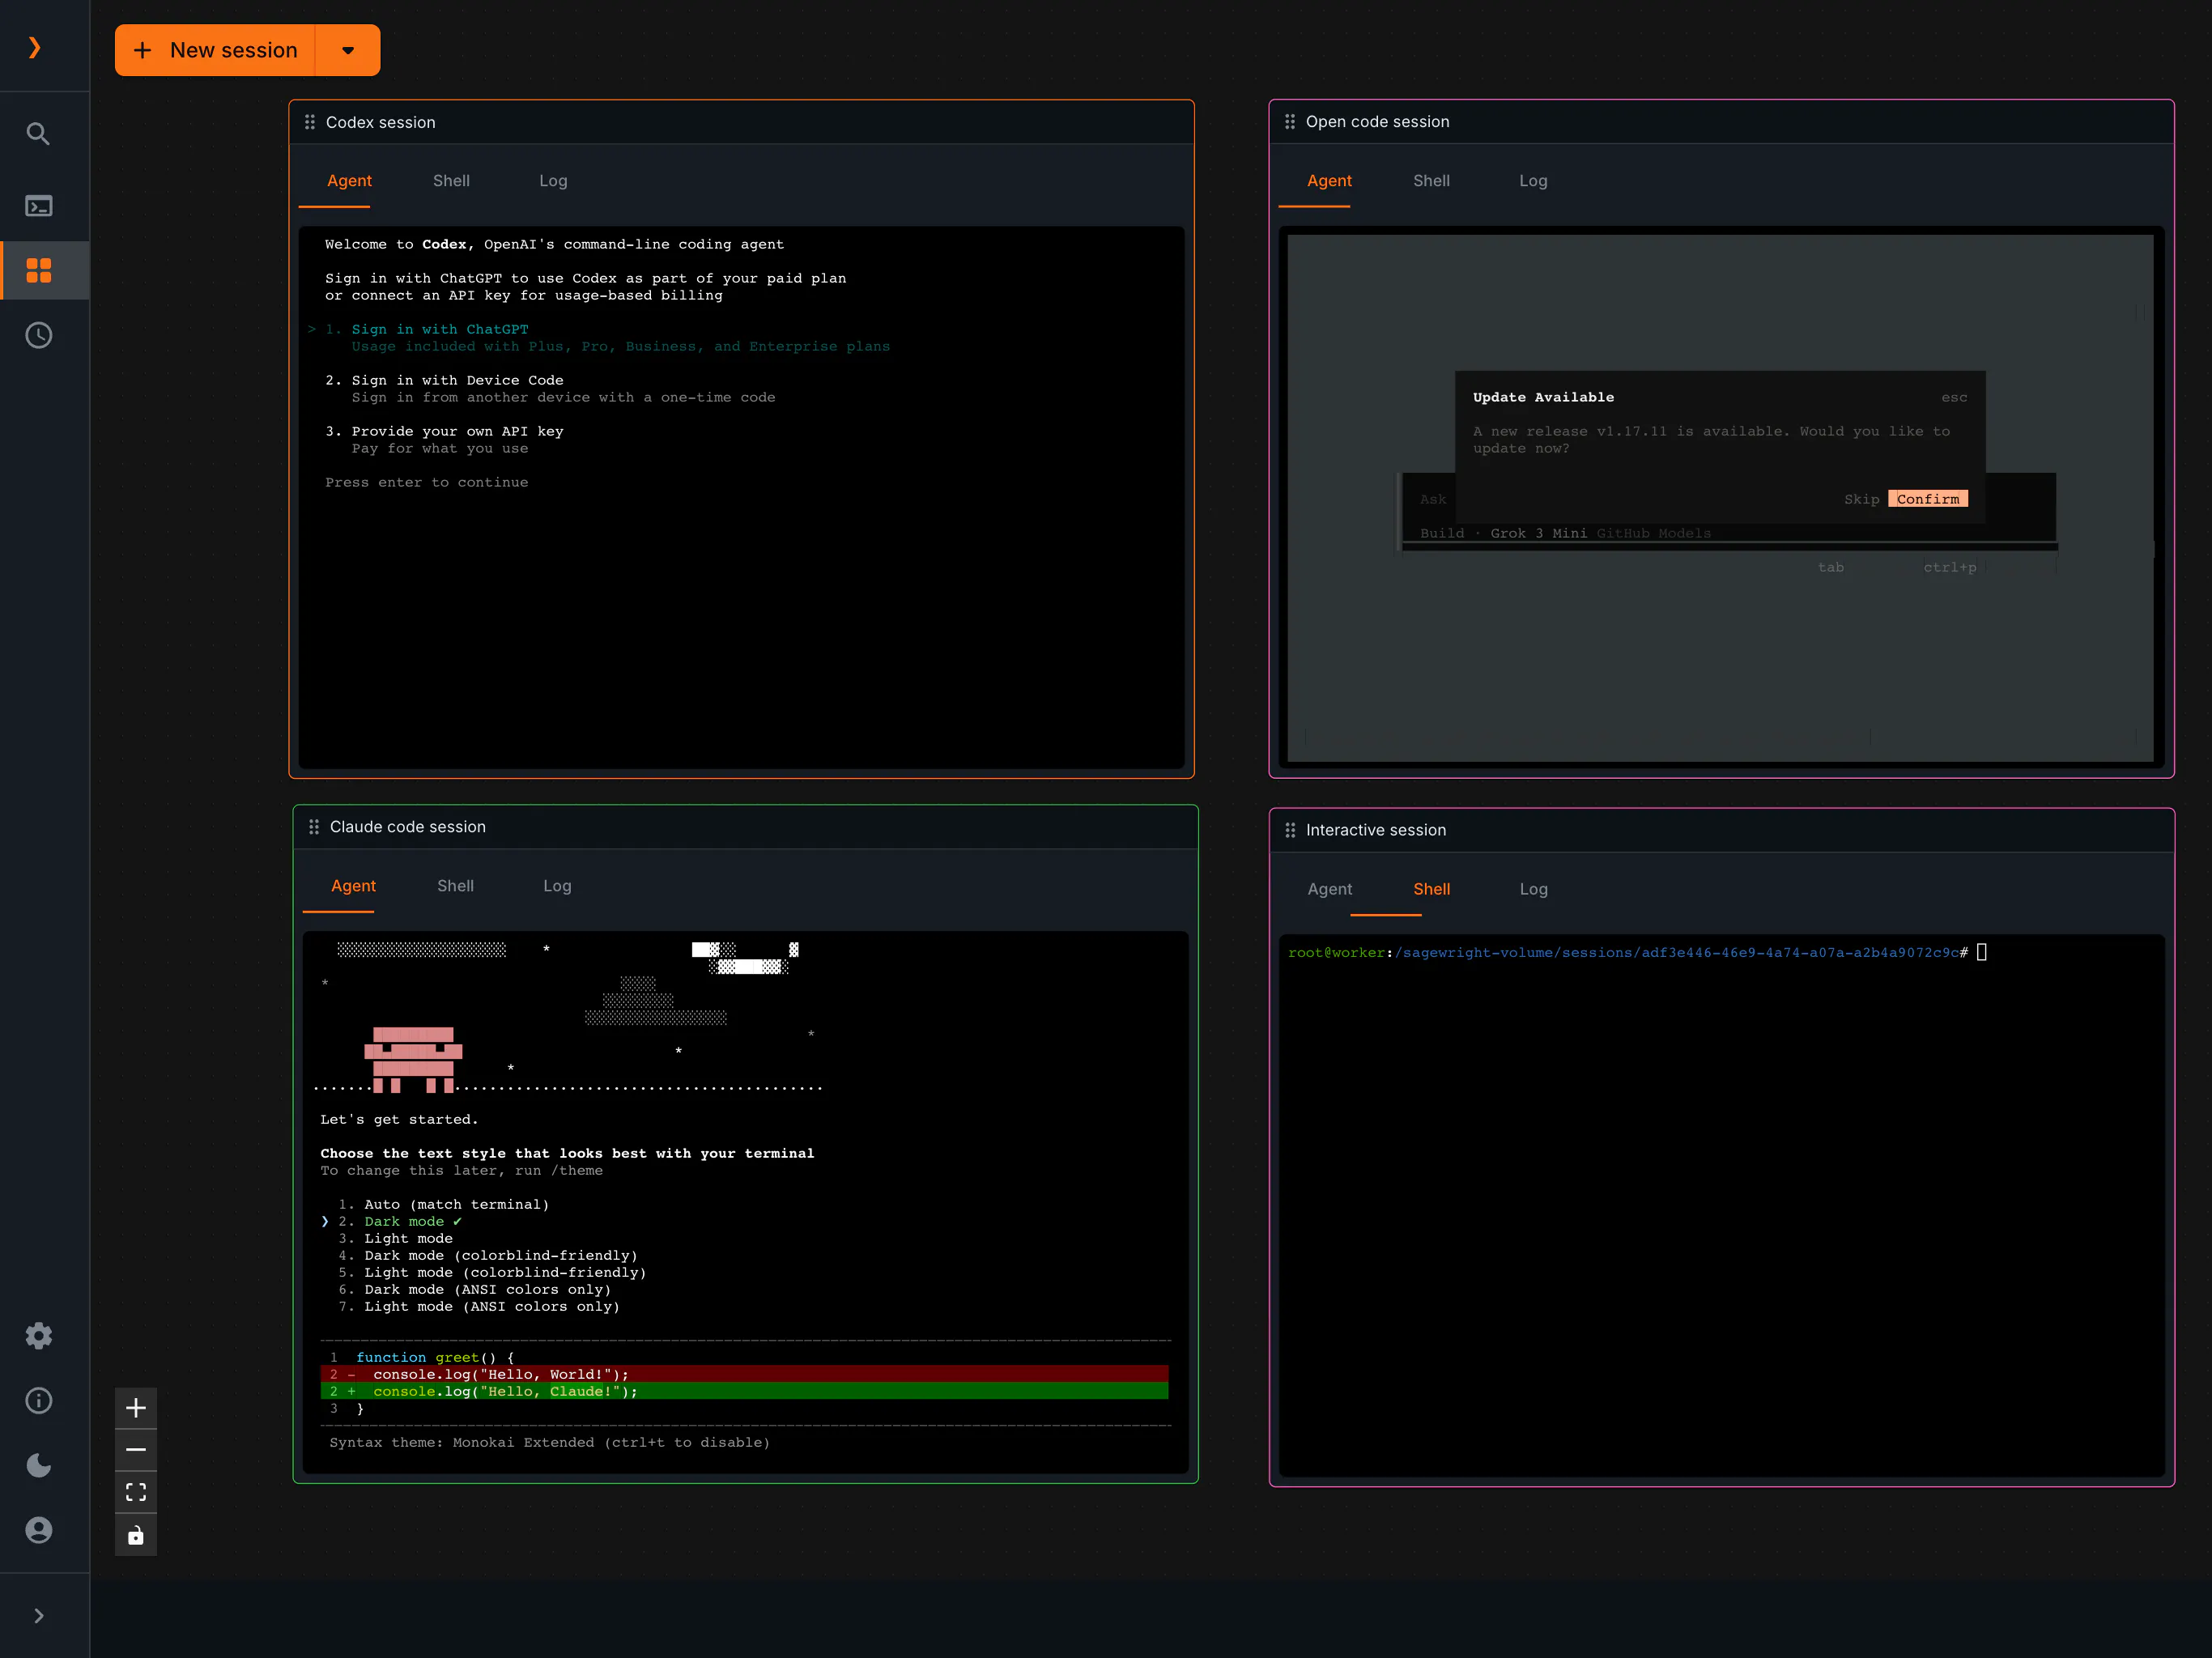Viewport: 2212px width, 1658px height.
Task: Click Skip in Update Available dialog
Action: 1861,499
